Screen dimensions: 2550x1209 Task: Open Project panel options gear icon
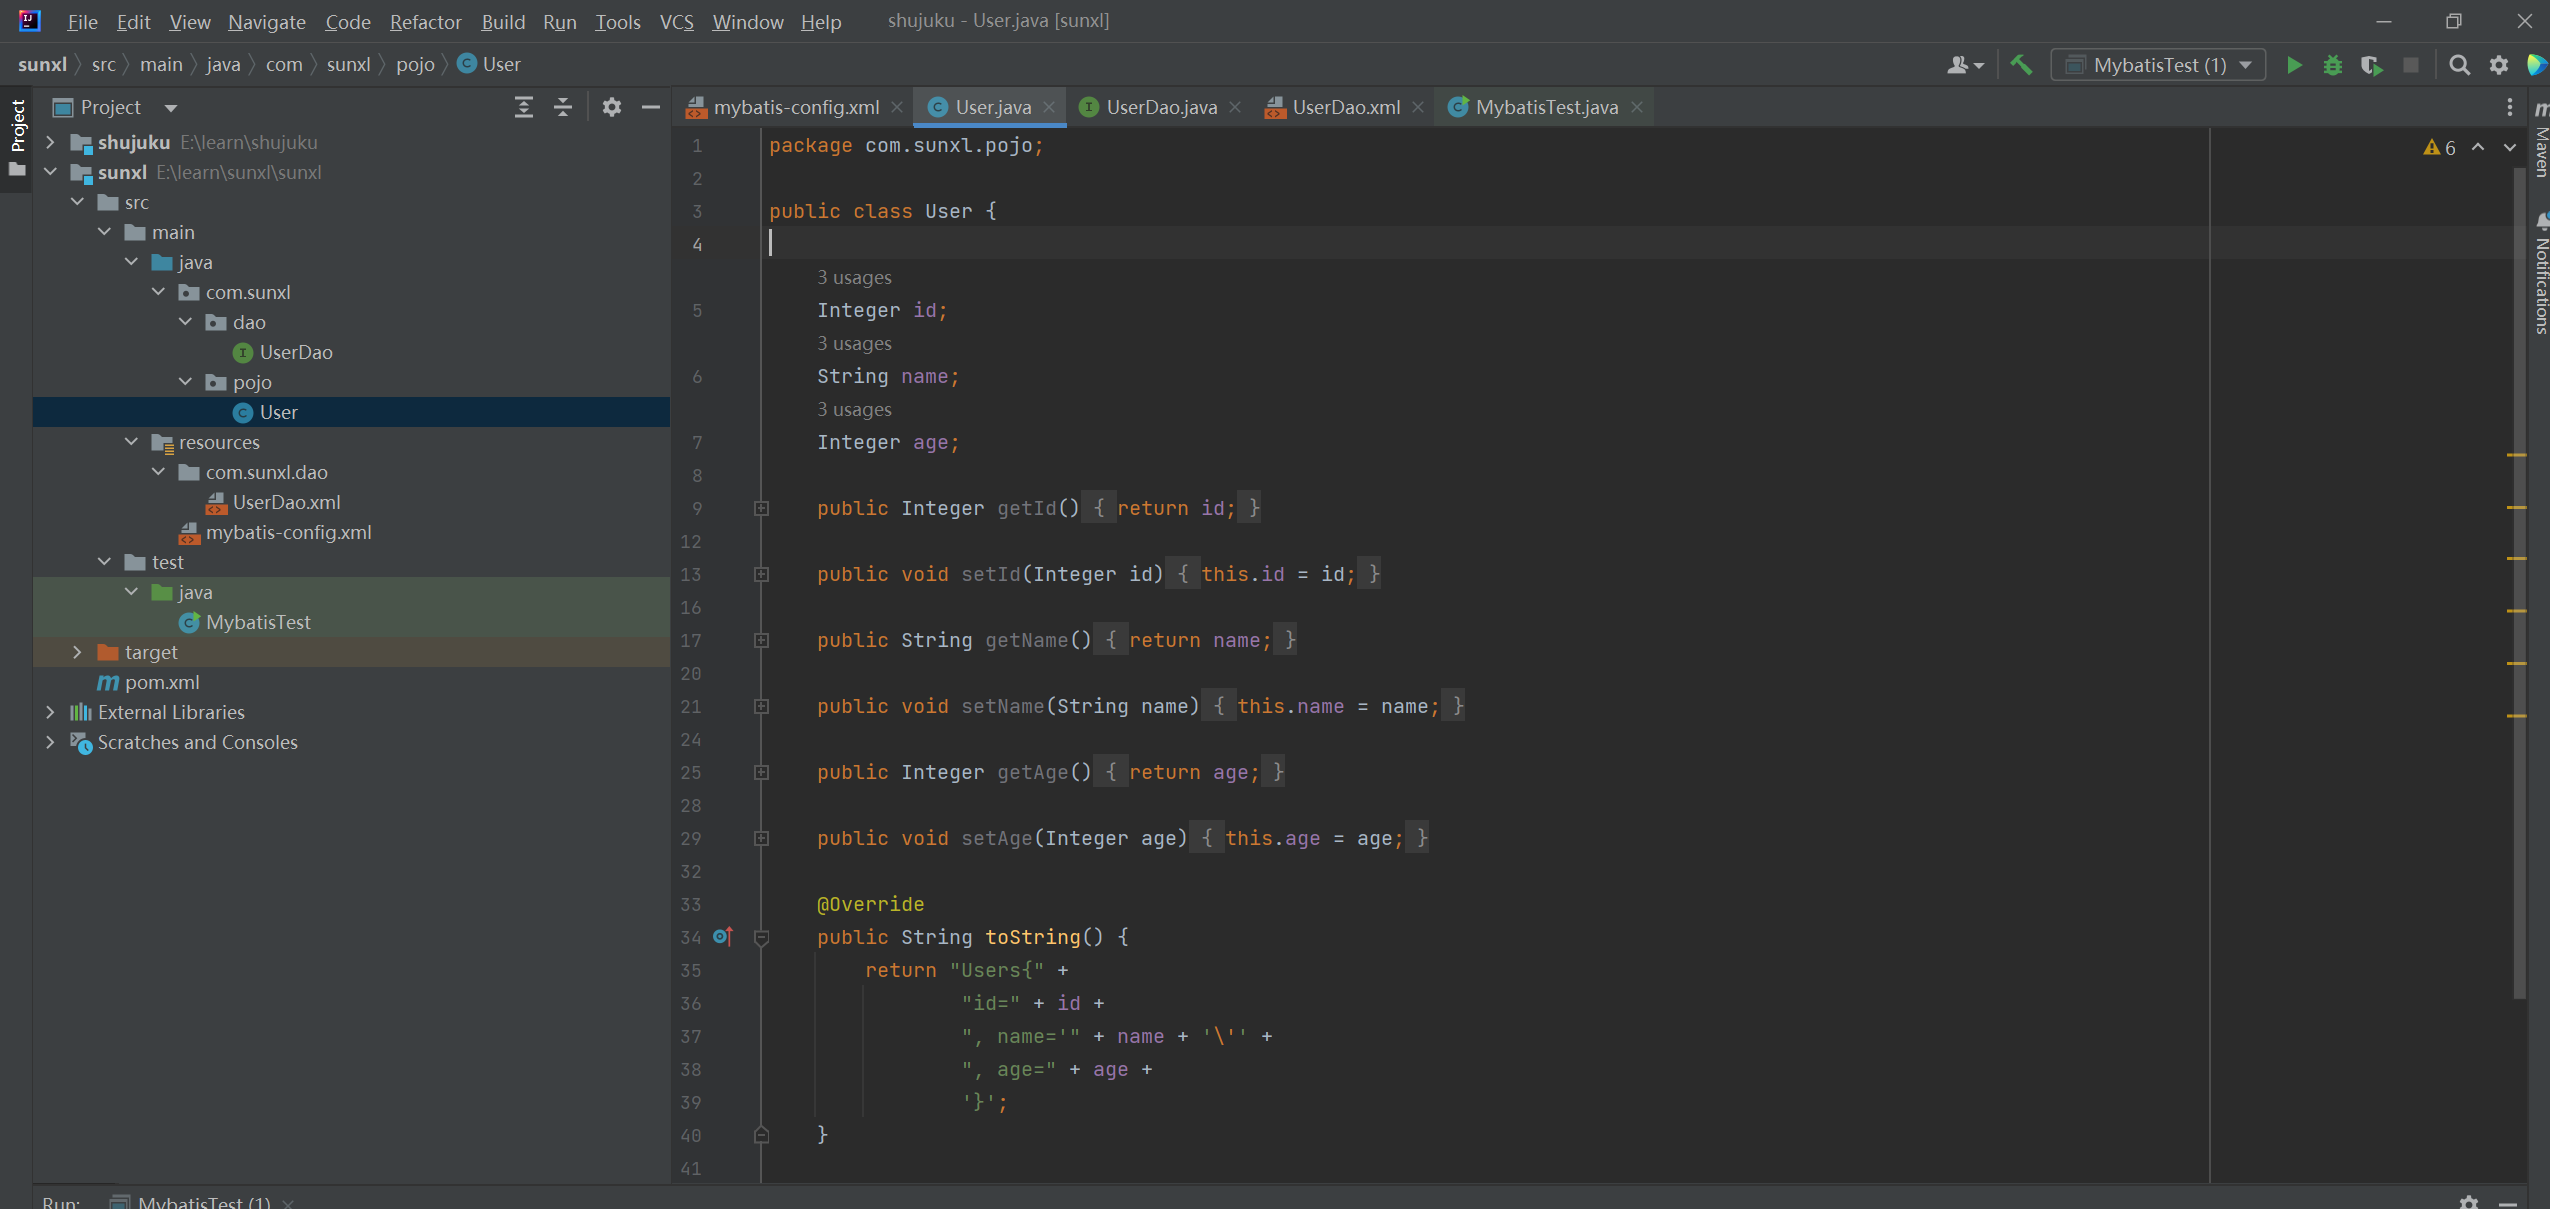point(612,107)
